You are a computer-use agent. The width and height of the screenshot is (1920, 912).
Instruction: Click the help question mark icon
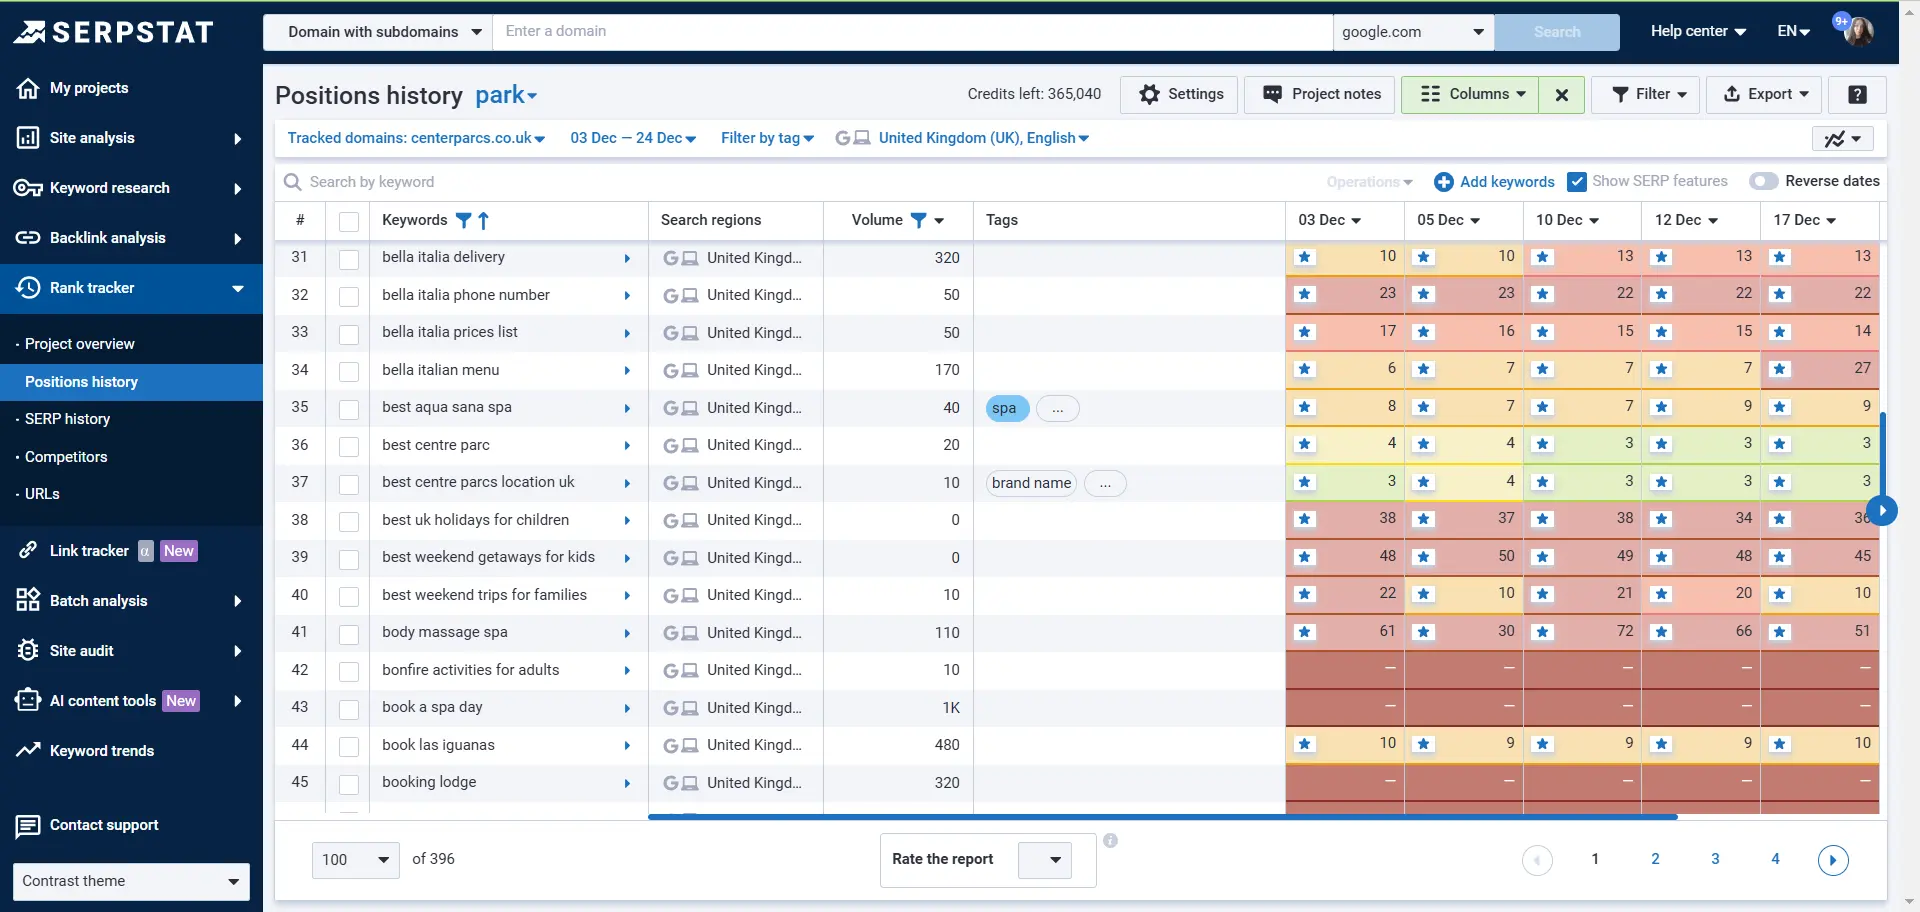(x=1857, y=94)
